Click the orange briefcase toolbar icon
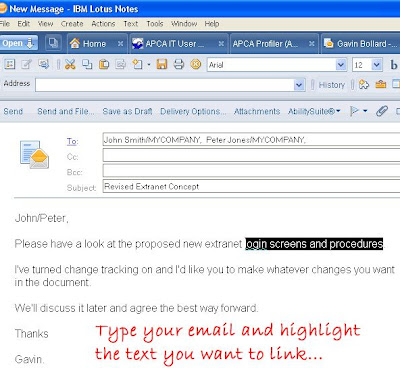This screenshot has width=400, height=368. click(380, 85)
